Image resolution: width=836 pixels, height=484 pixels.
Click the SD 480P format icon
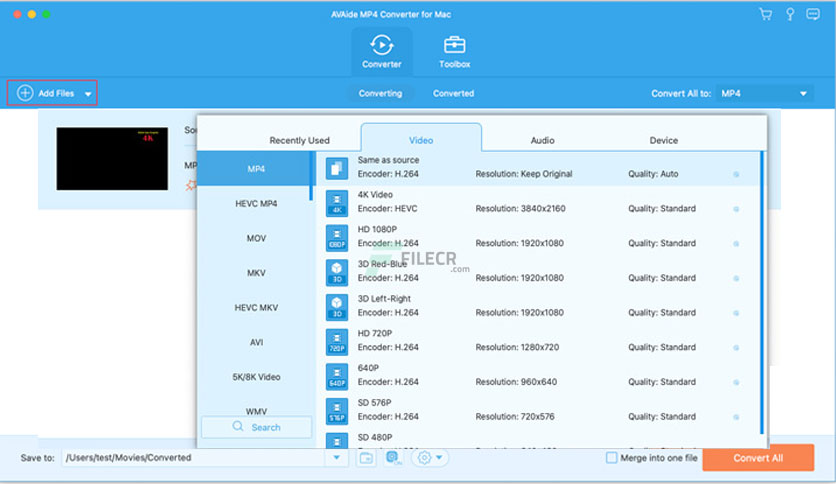(336, 441)
